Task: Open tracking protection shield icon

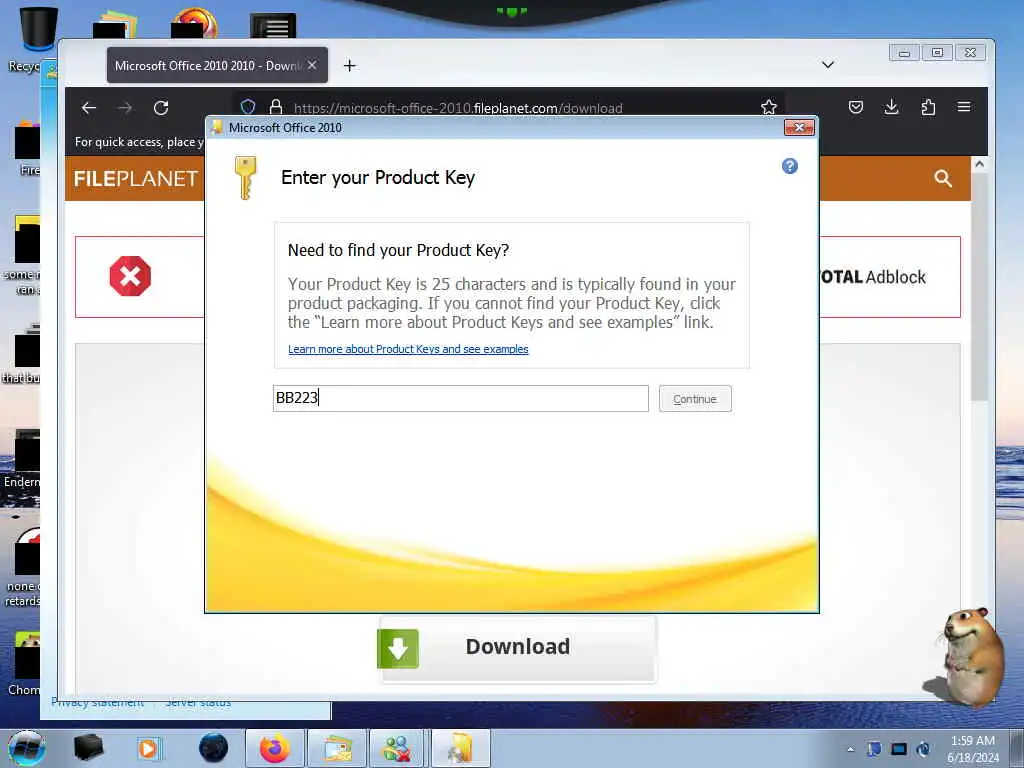Action: point(248,107)
